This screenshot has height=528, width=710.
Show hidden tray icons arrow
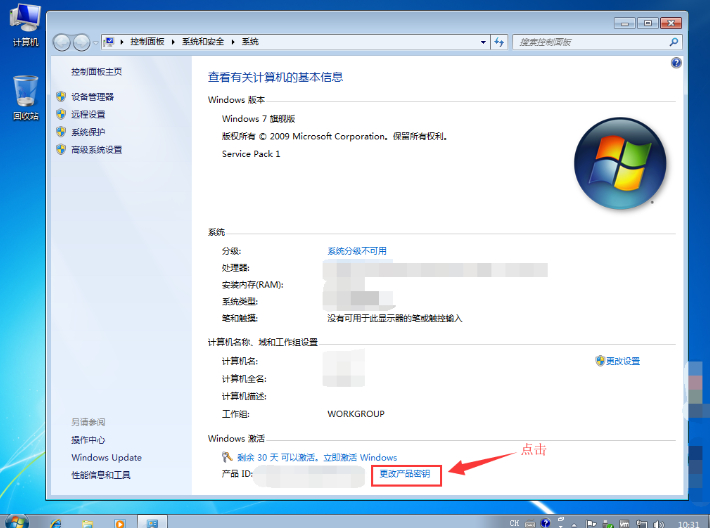coord(574,525)
